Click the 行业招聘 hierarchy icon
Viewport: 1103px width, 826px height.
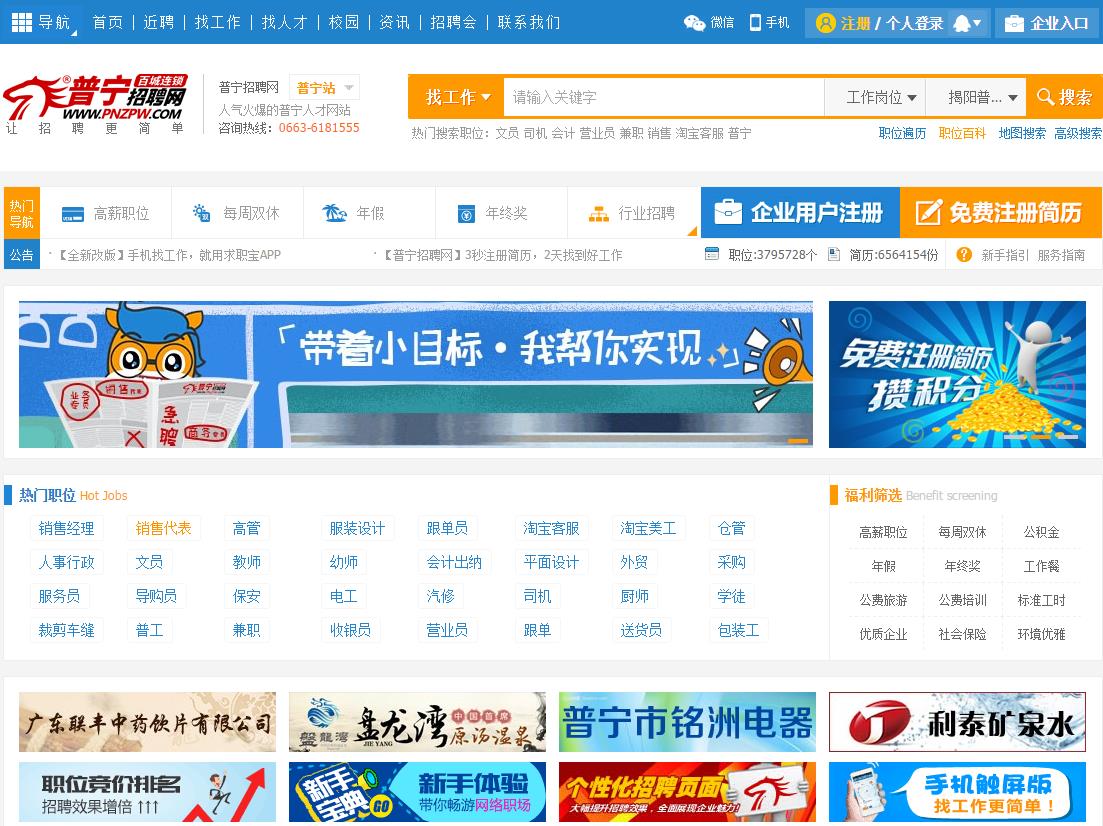[x=599, y=214]
